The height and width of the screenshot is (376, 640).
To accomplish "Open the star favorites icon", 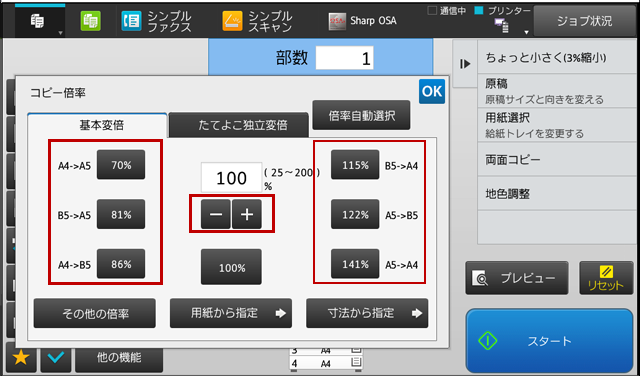I will 21,358.
